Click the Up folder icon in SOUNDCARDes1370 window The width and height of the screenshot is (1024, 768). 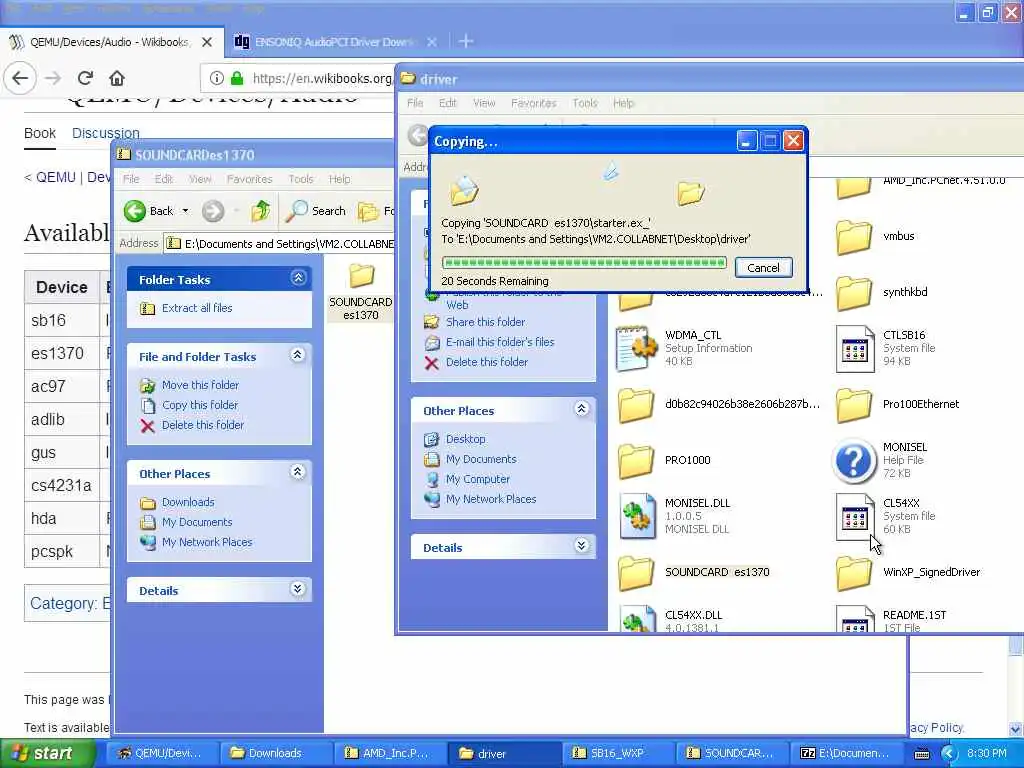click(261, 211)
